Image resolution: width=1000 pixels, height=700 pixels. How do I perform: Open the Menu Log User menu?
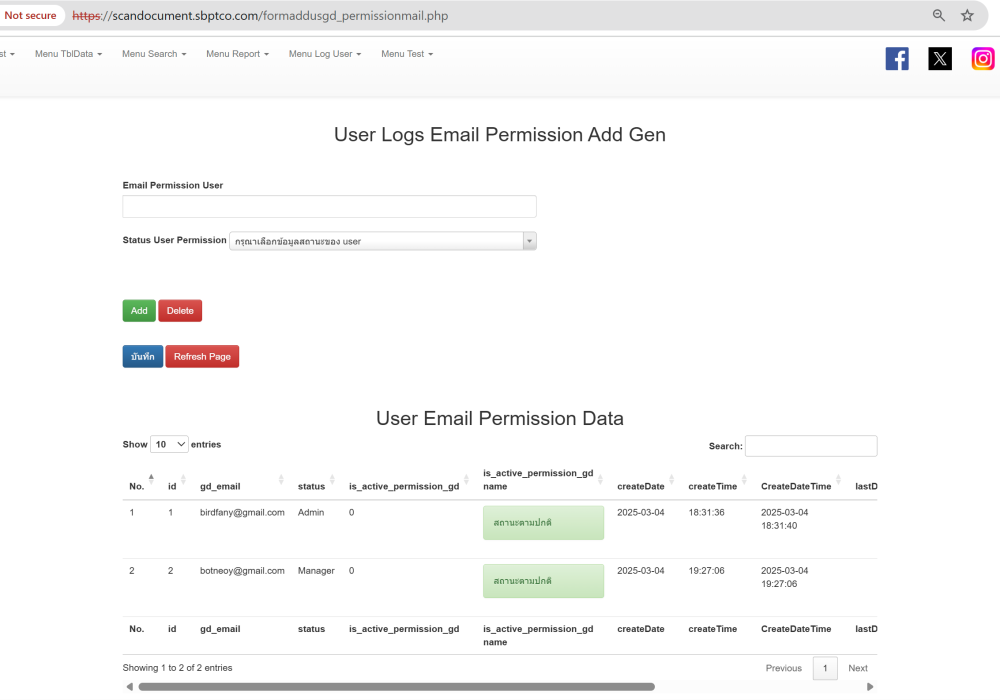tap(324, 54)
